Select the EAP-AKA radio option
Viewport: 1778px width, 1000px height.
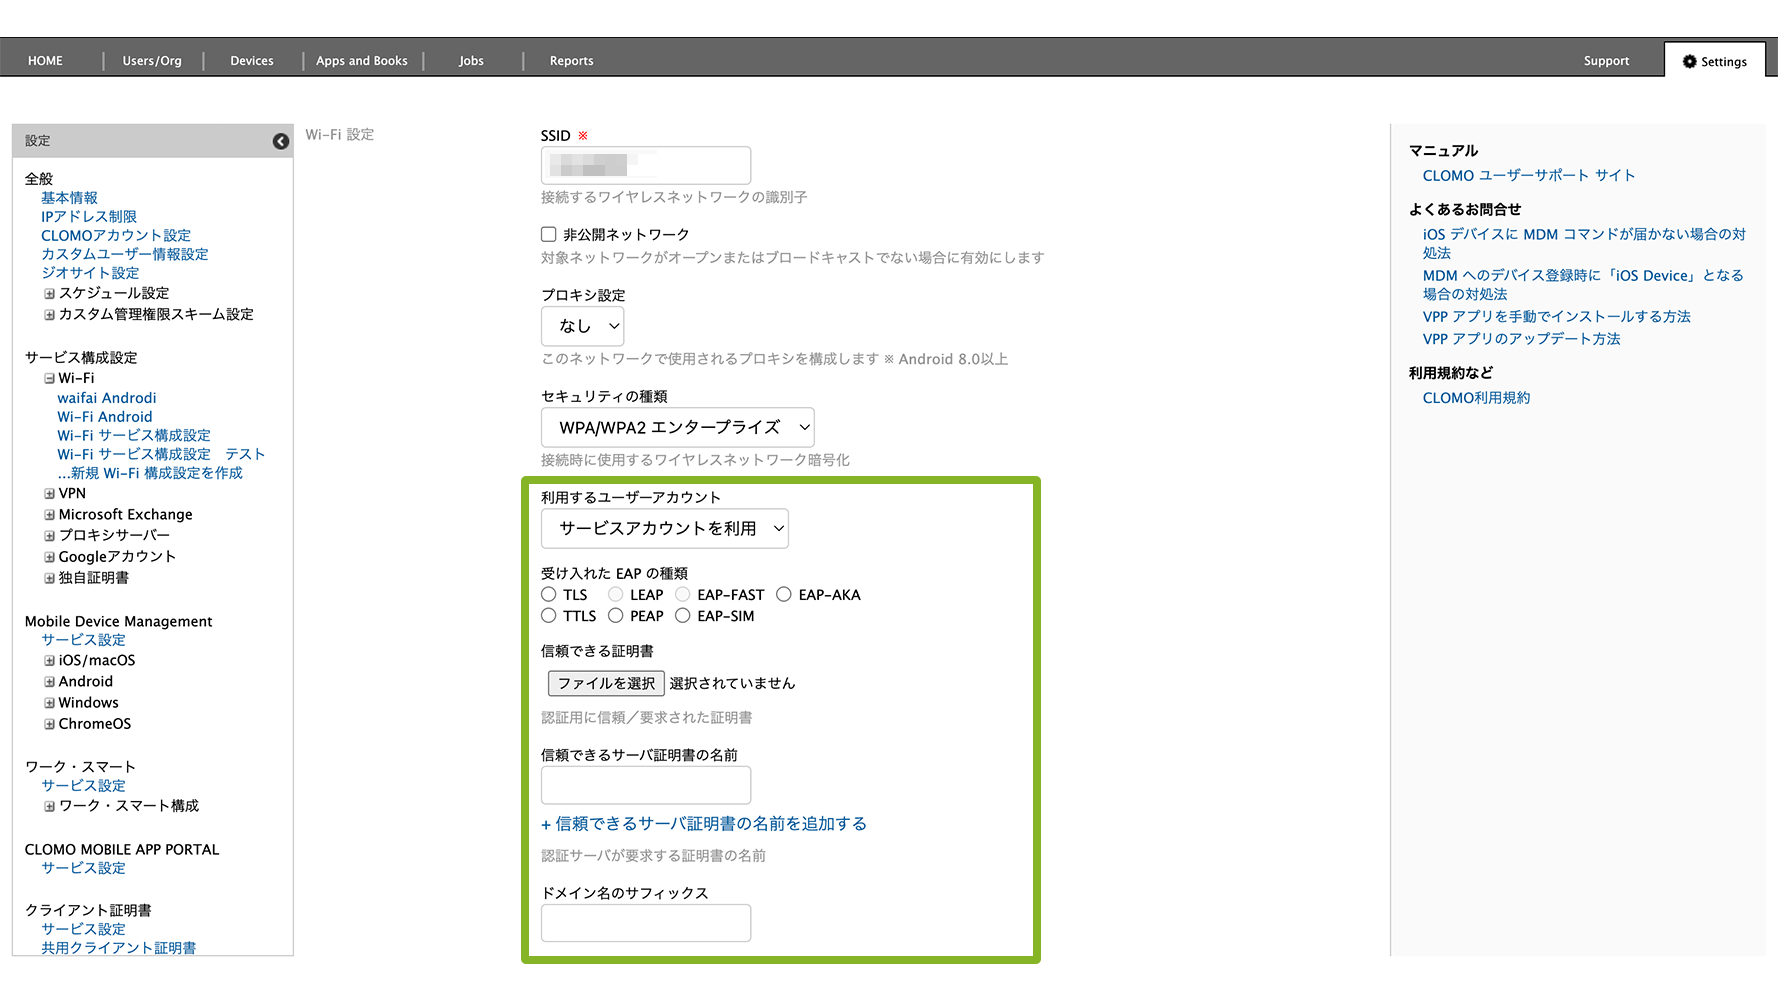[784, 595]
